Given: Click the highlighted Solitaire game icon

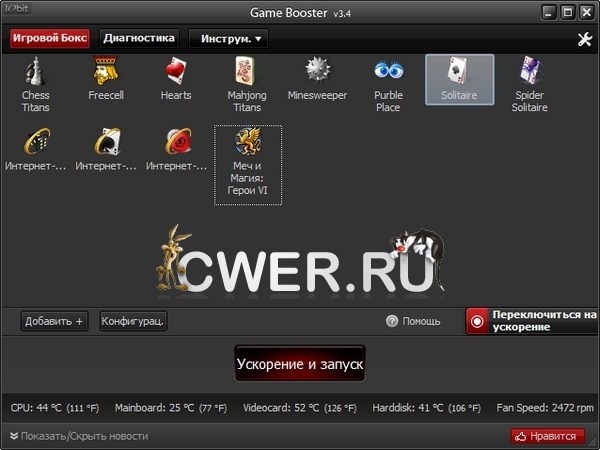Looking at the screenshot, I should coord(460,80).
